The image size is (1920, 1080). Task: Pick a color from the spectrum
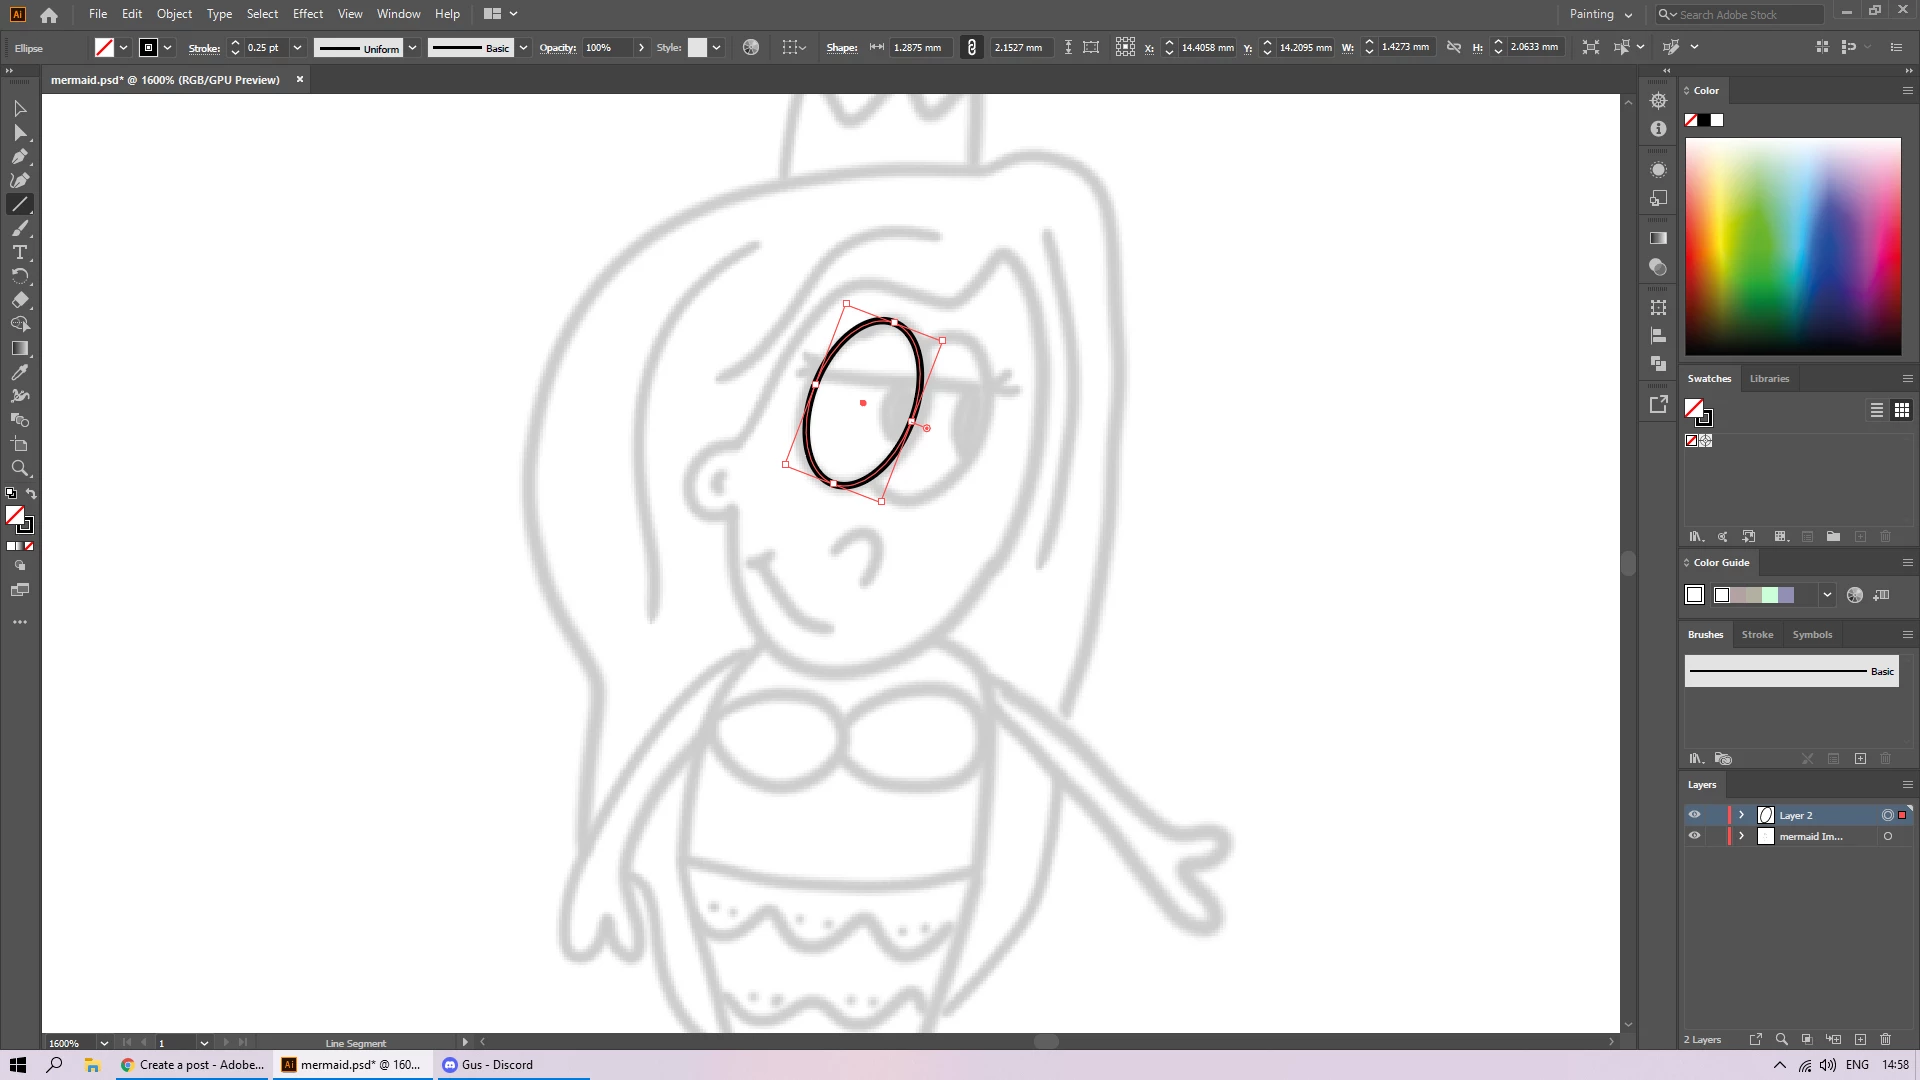(x=1792, y=246)
